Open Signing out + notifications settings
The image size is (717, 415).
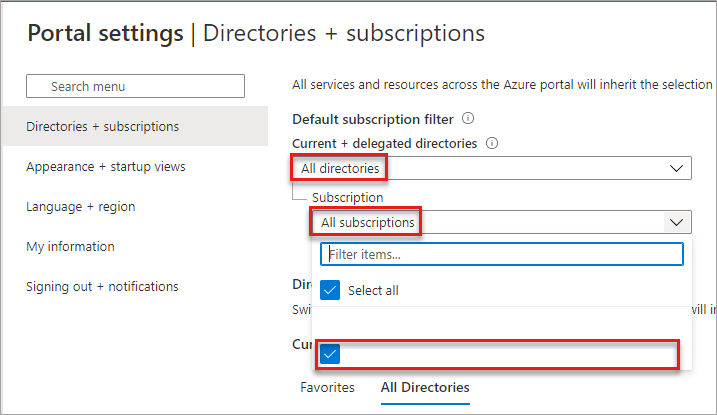[x=102, y=287]
